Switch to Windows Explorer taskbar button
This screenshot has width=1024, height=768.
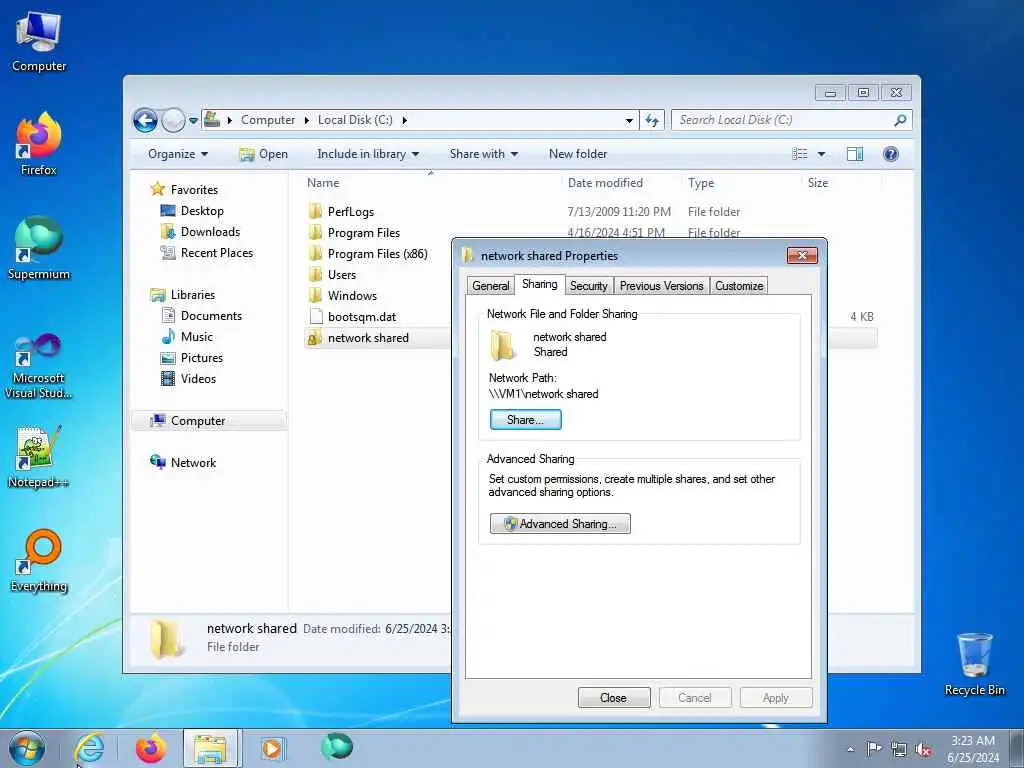[212, 748]
